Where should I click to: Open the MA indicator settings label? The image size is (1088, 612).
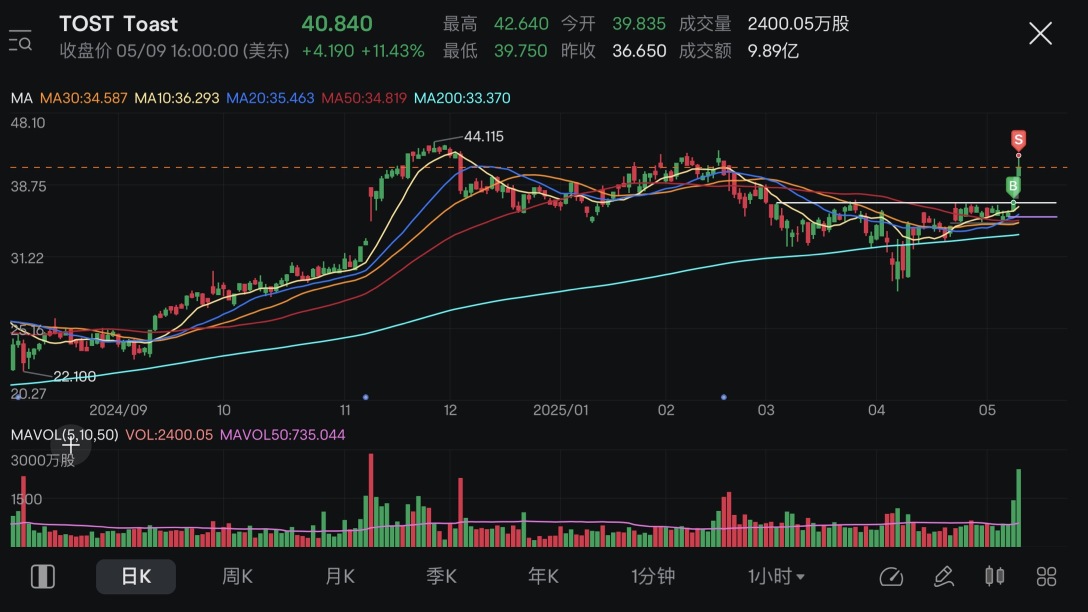tap(22, 98)
